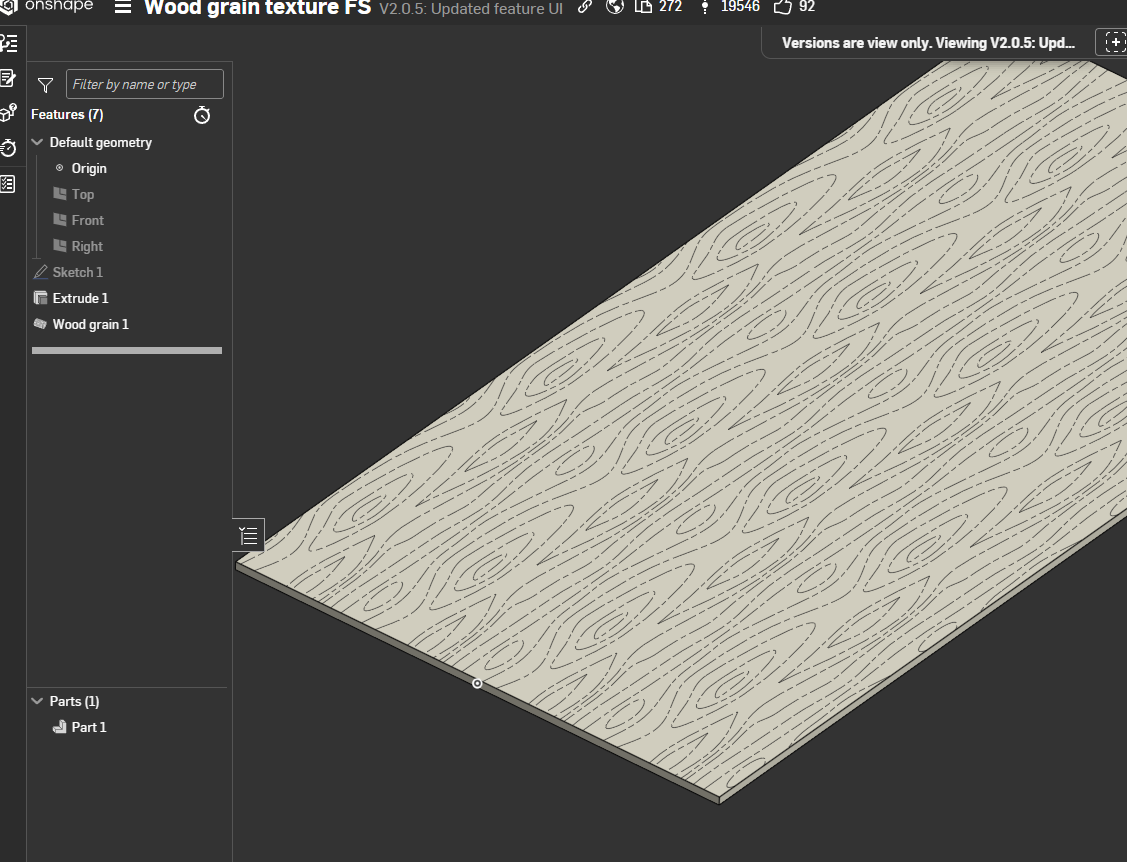Click the Wood grain 1 feature icon
1127x862 pixels.
(40, 324)
